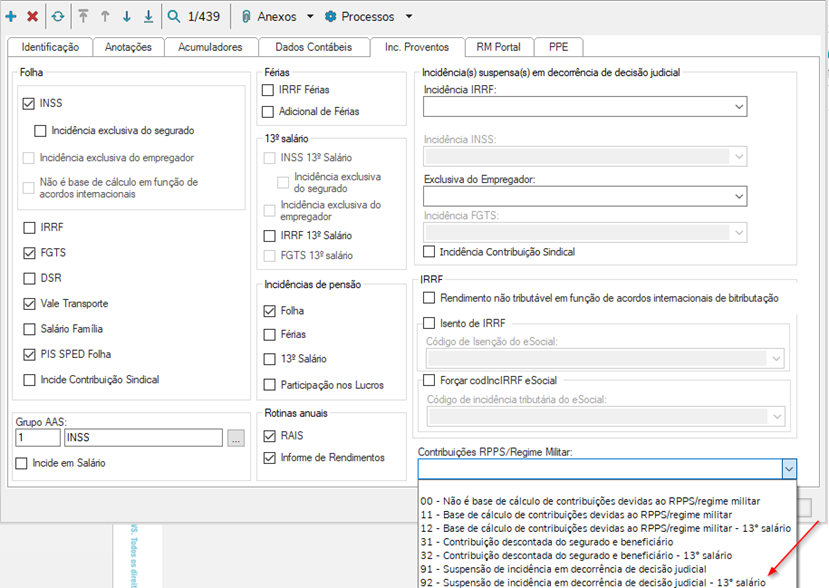The width and height of the screenshot is (829, 588).
Task: Enable Isento de IRRF checkbox
Action: [x=429, y=323]
